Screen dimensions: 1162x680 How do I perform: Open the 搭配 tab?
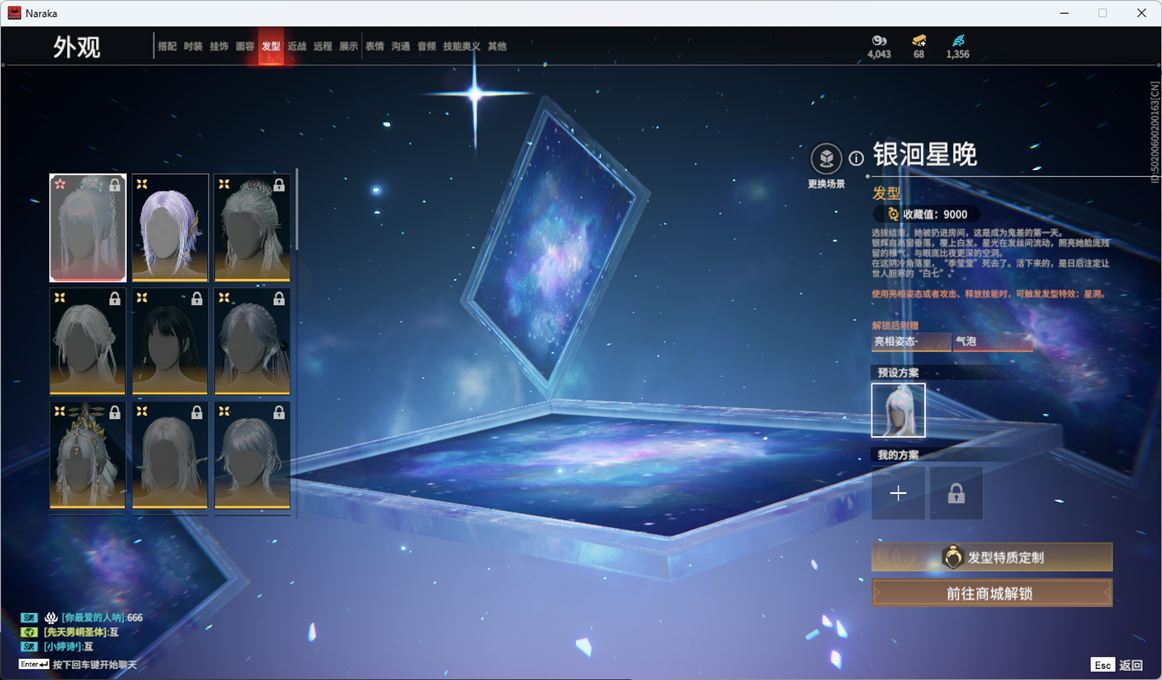[x=167, y=46]
